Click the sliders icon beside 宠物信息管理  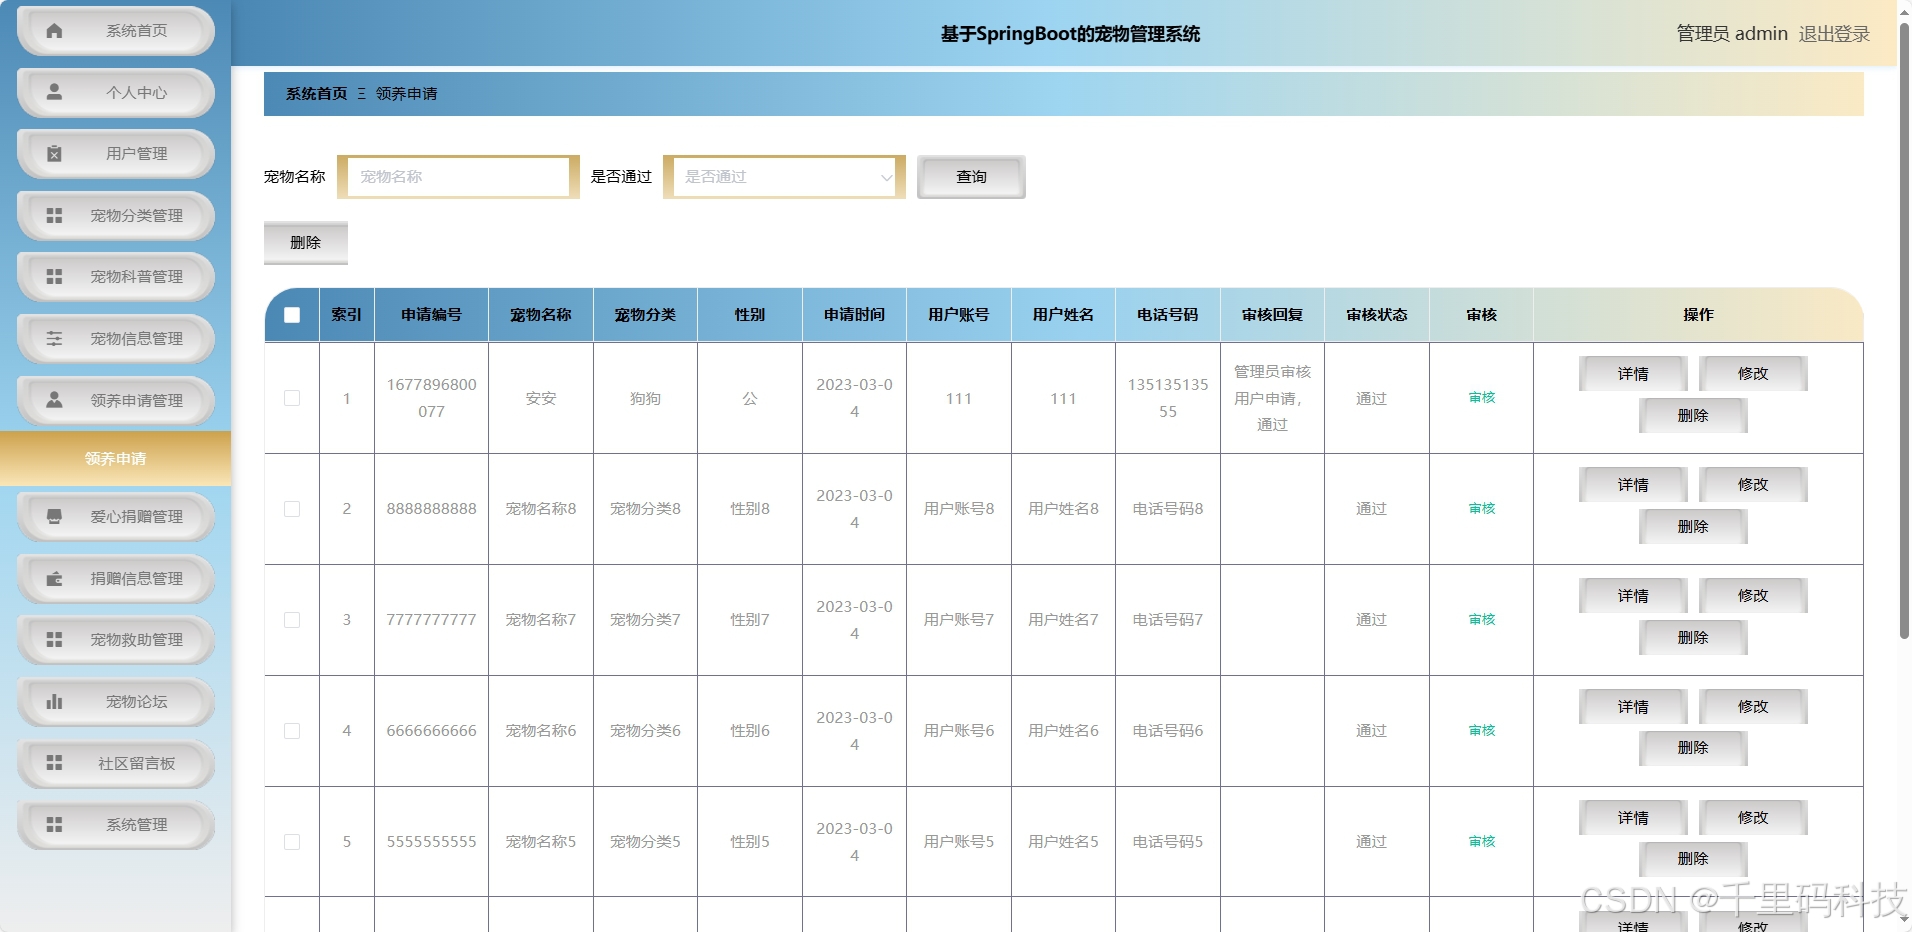pyautogui.click(x=55, y=339)
